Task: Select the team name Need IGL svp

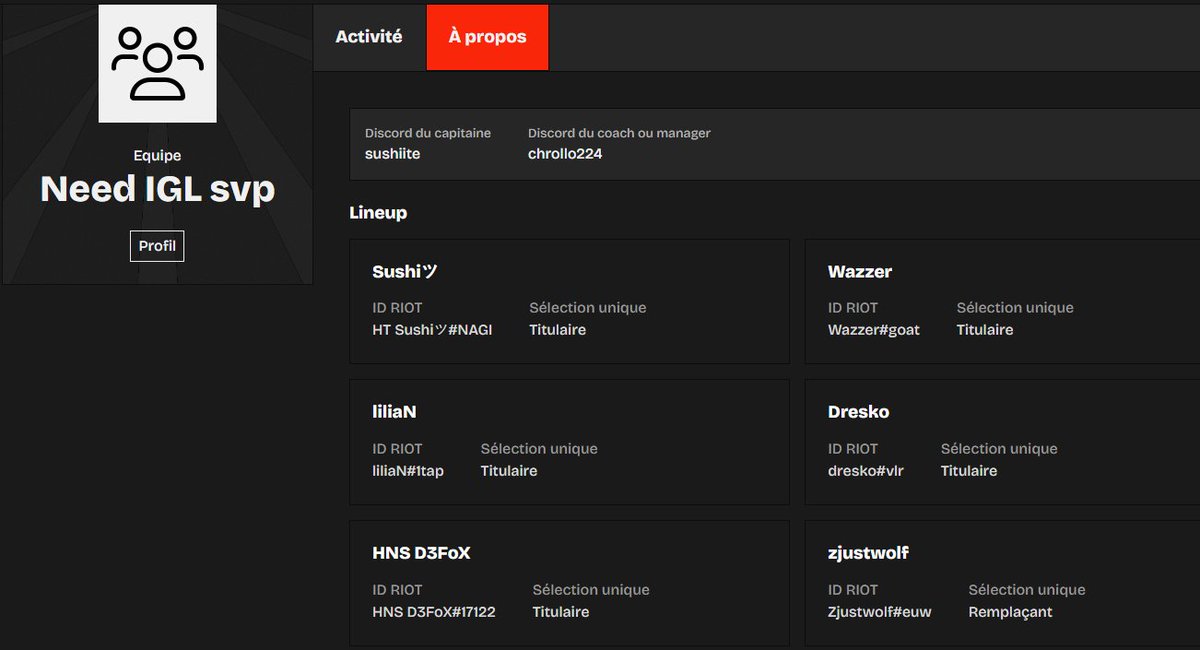Action: (x=157, y=189)
